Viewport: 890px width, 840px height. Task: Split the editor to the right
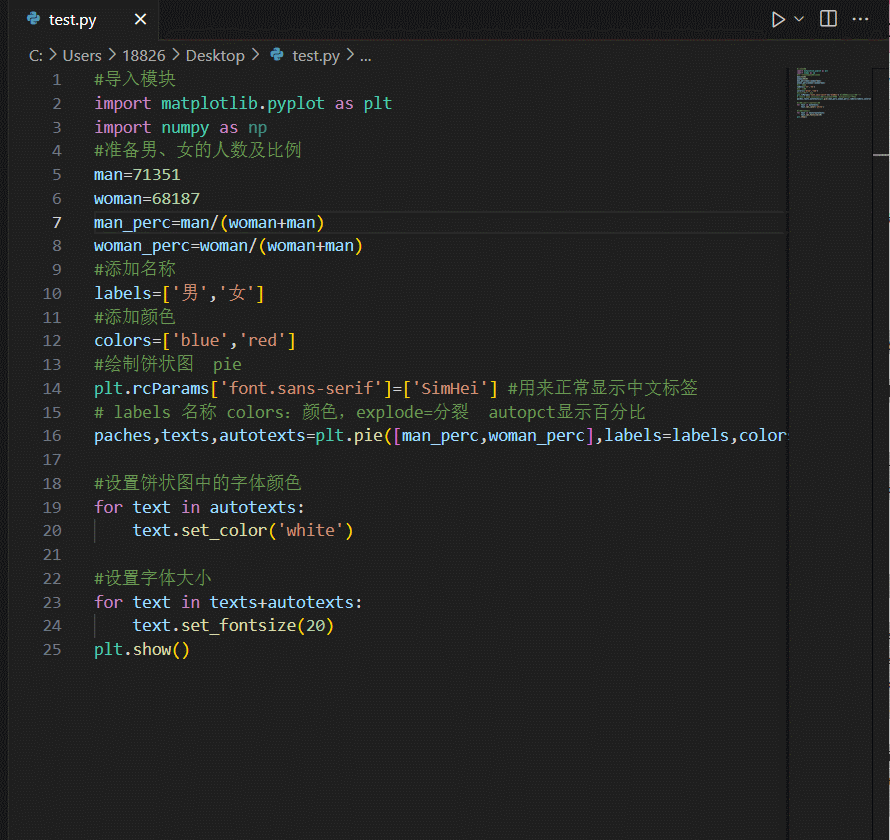point(828,19)
